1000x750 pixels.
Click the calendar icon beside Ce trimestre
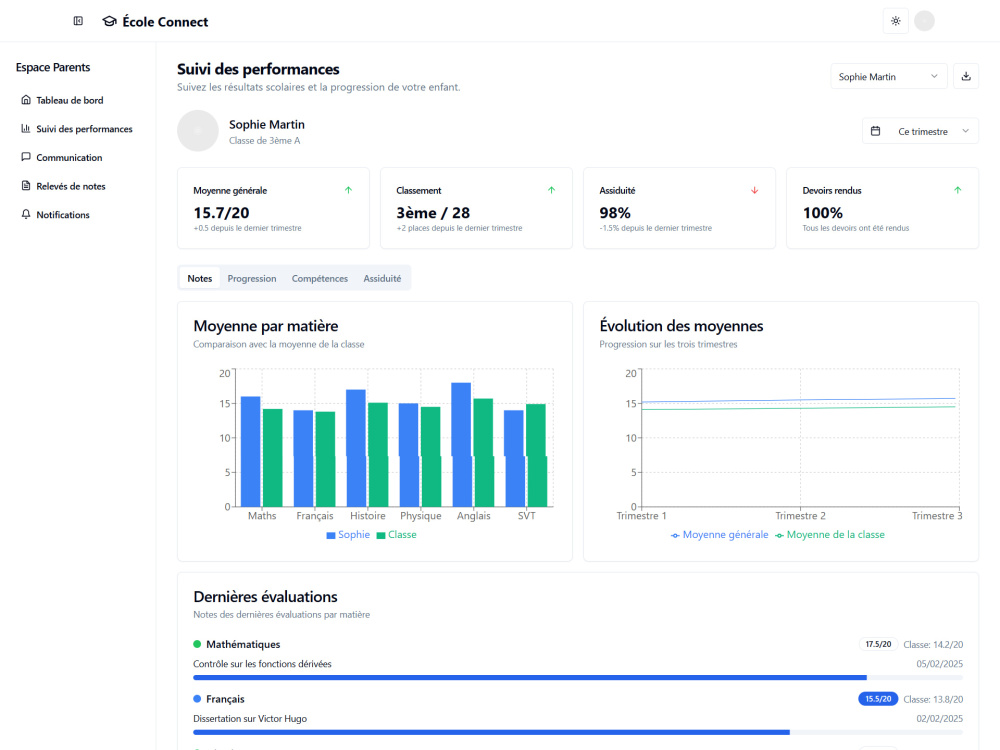[x=876, y=131]
